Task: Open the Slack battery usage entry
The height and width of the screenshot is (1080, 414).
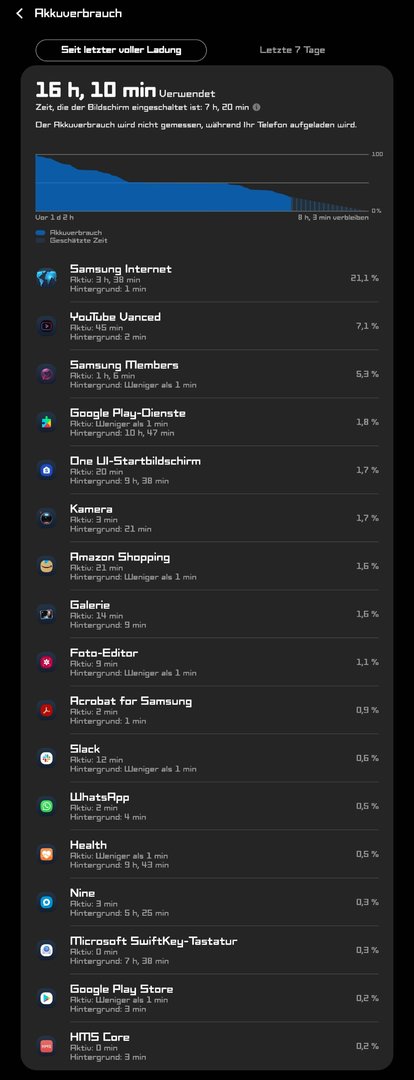Action: click(207, 758)
